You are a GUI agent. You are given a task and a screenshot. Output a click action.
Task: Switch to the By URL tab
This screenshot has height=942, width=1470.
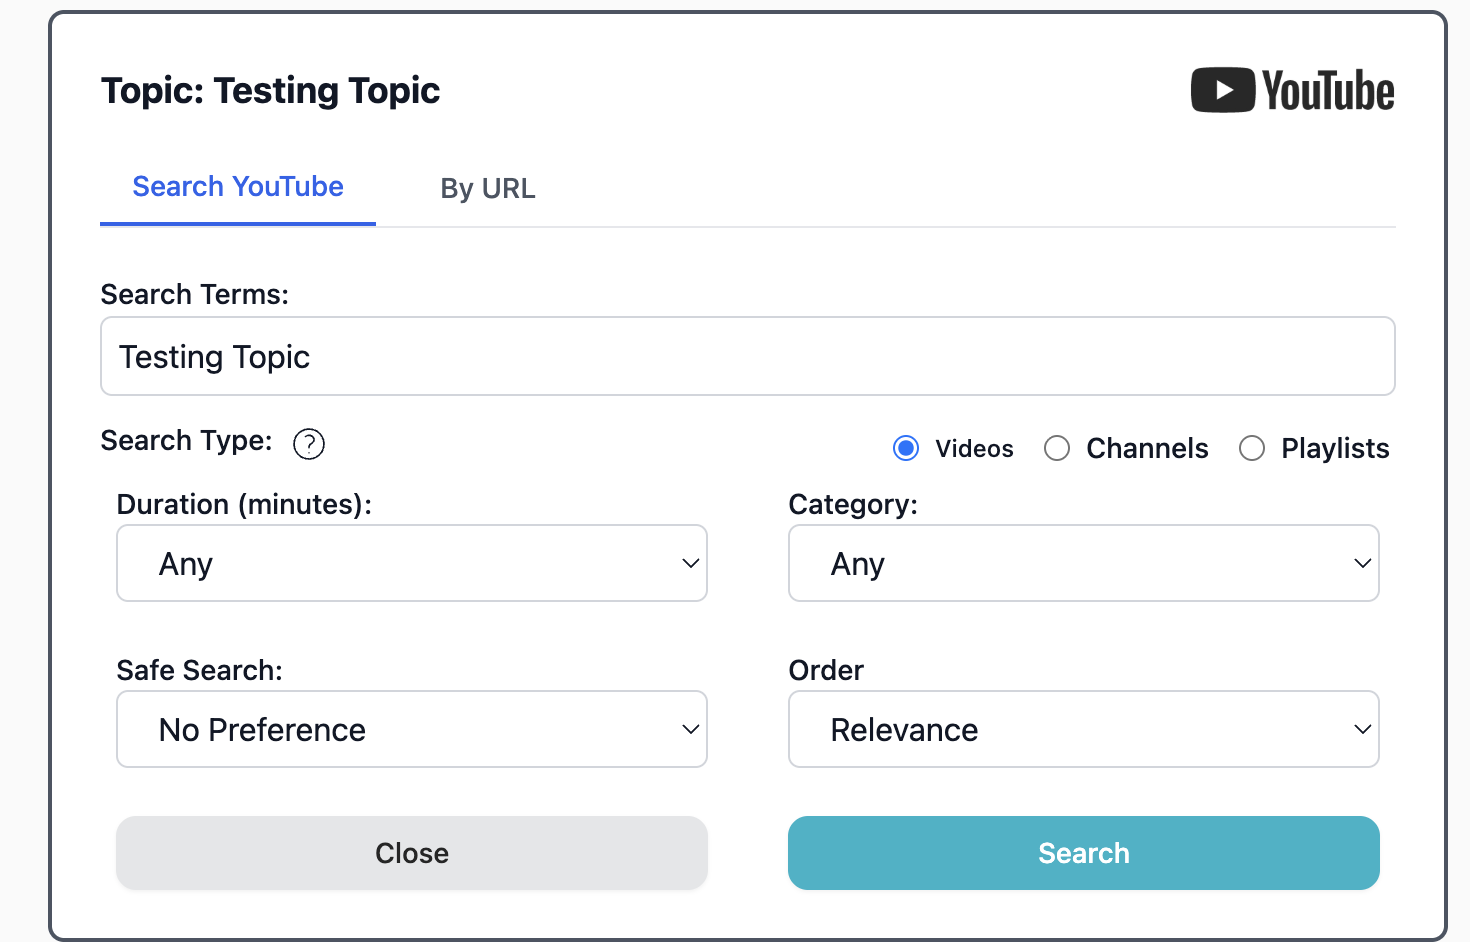(488, 189)
